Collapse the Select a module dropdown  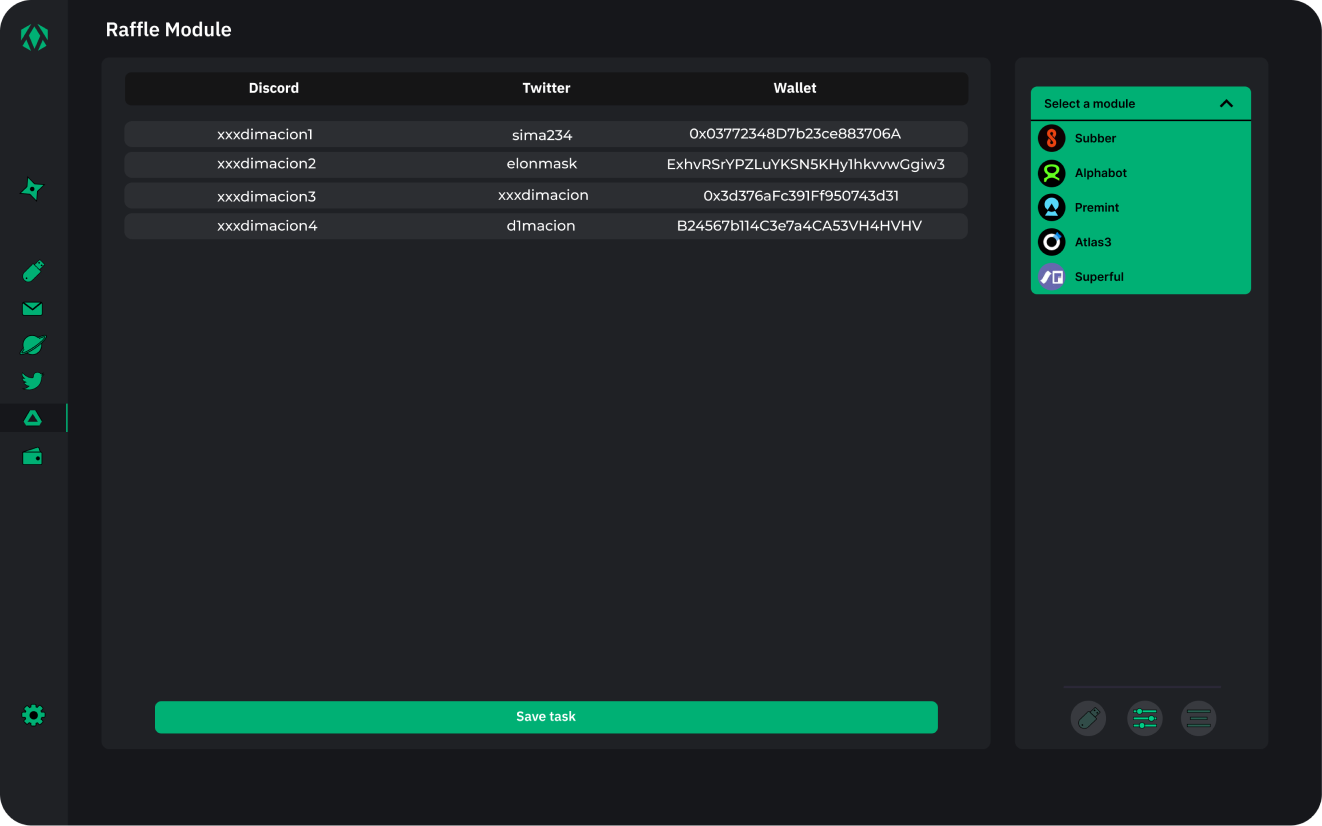pyautogui.click(x=1226, y=104)
